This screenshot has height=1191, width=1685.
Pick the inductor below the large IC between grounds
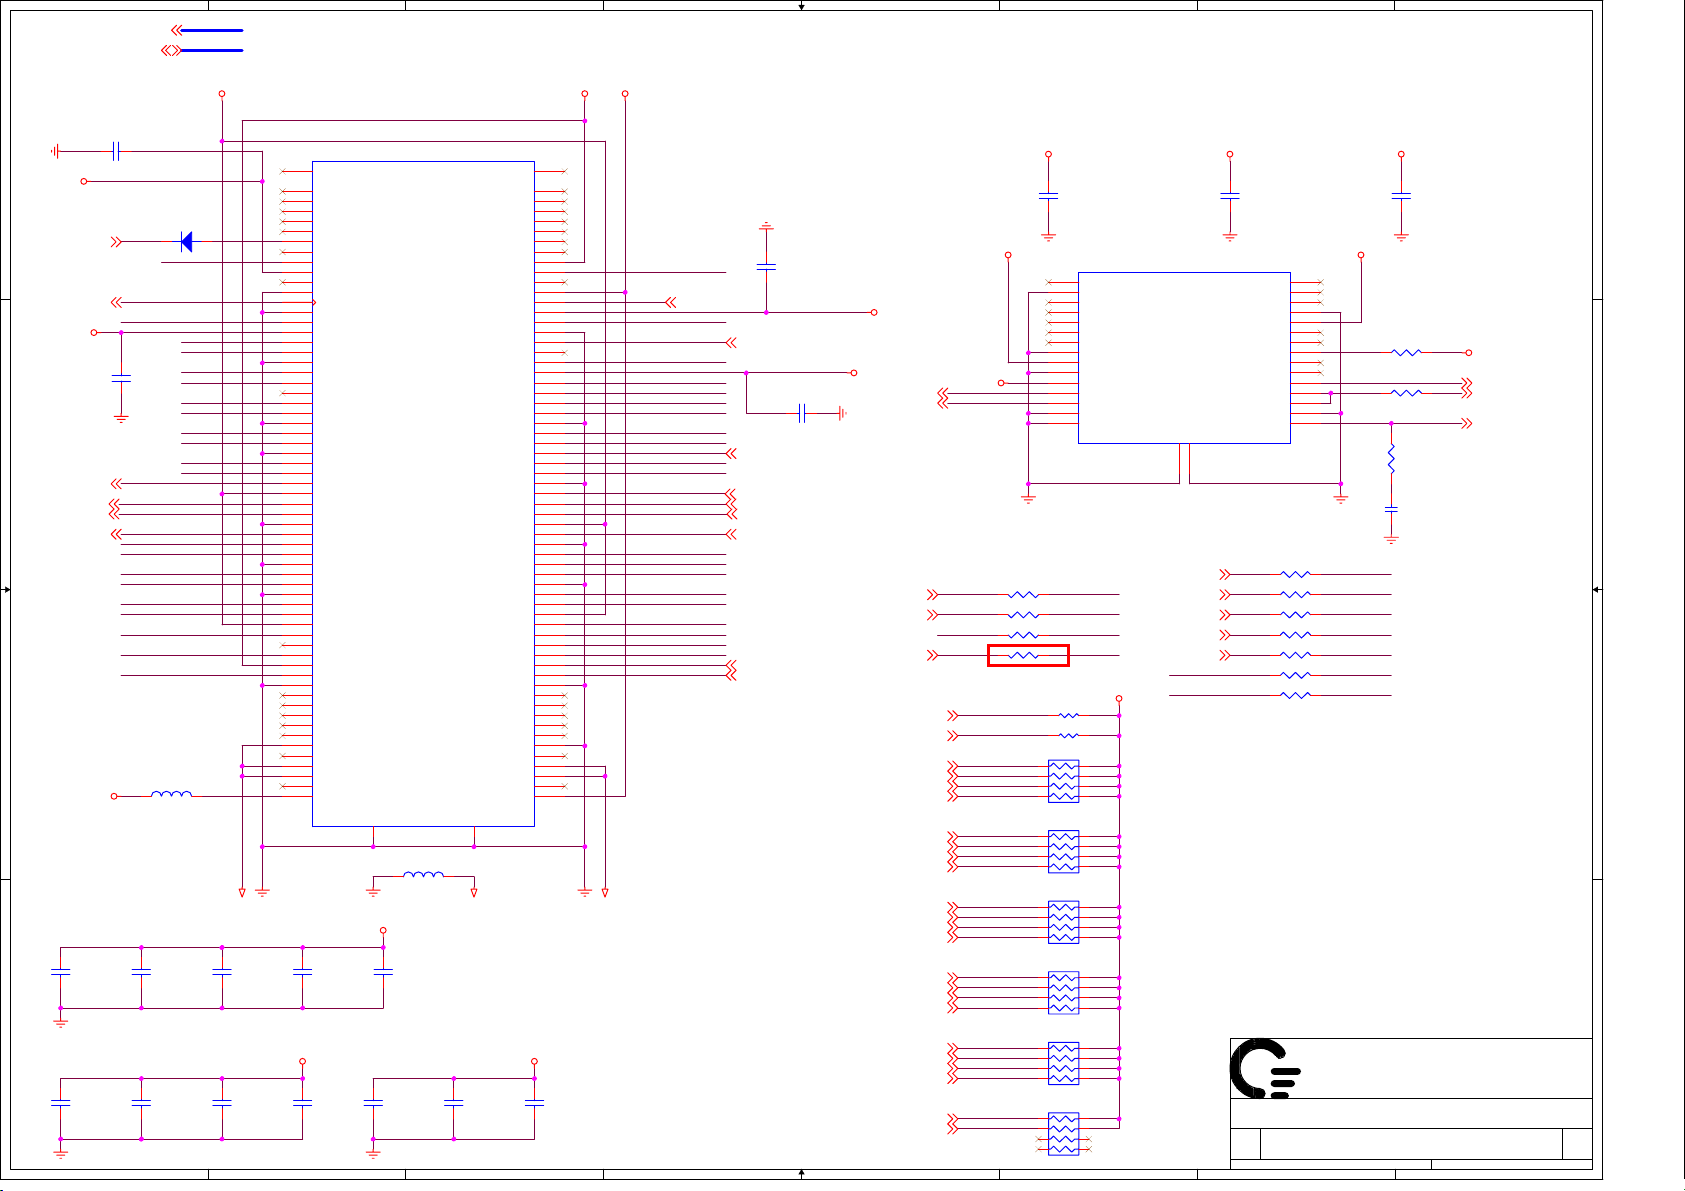424,875
